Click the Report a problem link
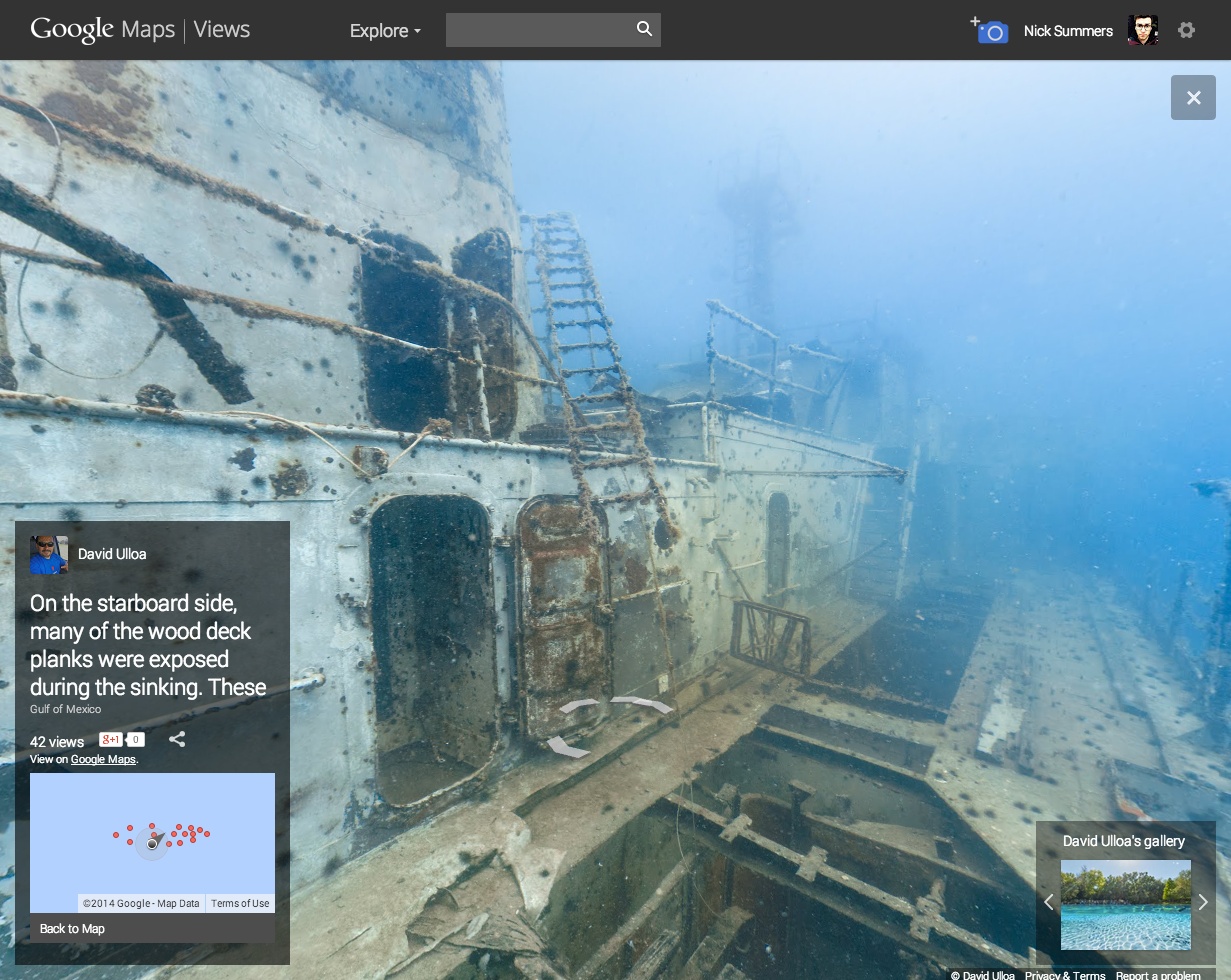This screenshot has width=1231, height=980. point(1158,975)
